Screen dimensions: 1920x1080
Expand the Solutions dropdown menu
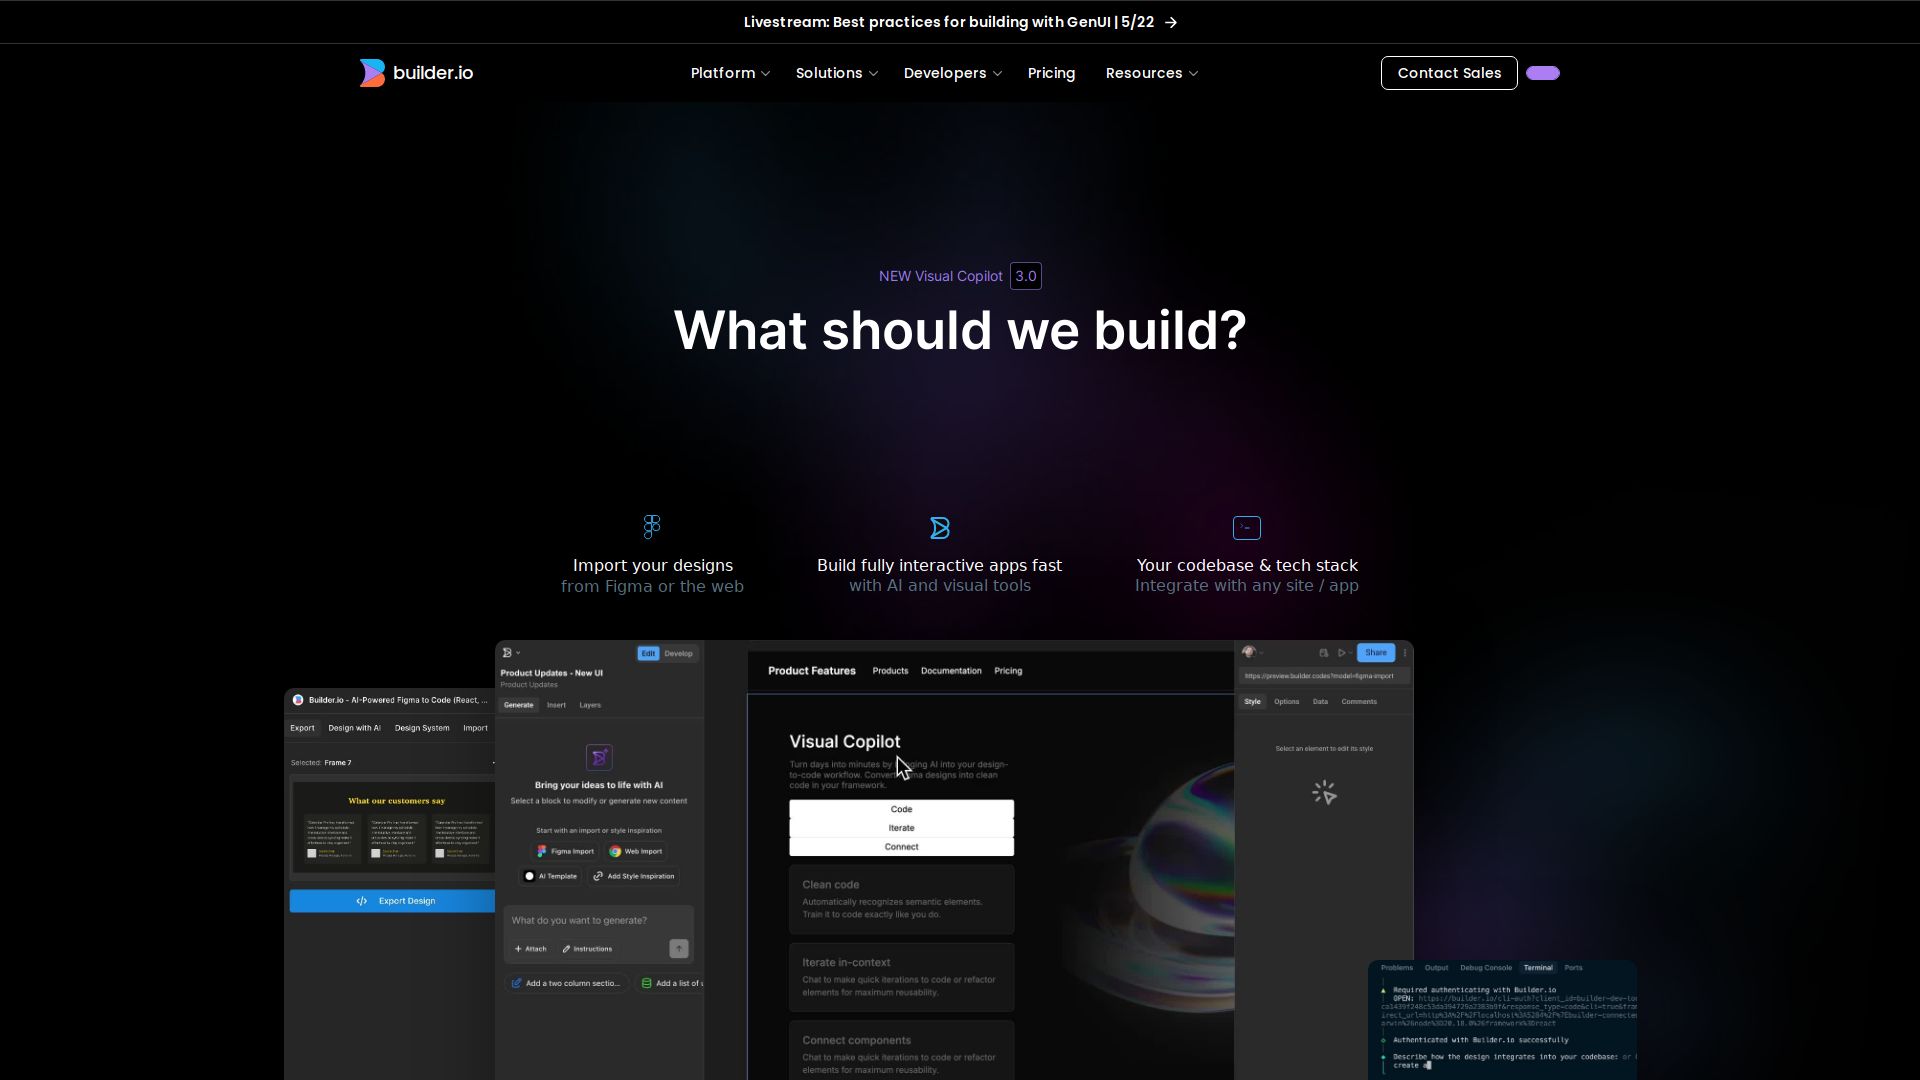coord(836,73)
